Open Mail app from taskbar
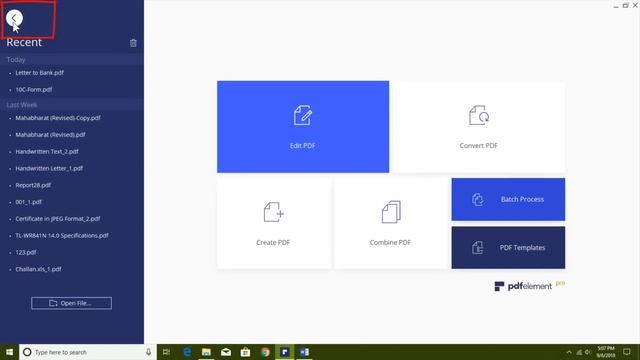Screen dimensions: 640x360 tap(226, 352)
